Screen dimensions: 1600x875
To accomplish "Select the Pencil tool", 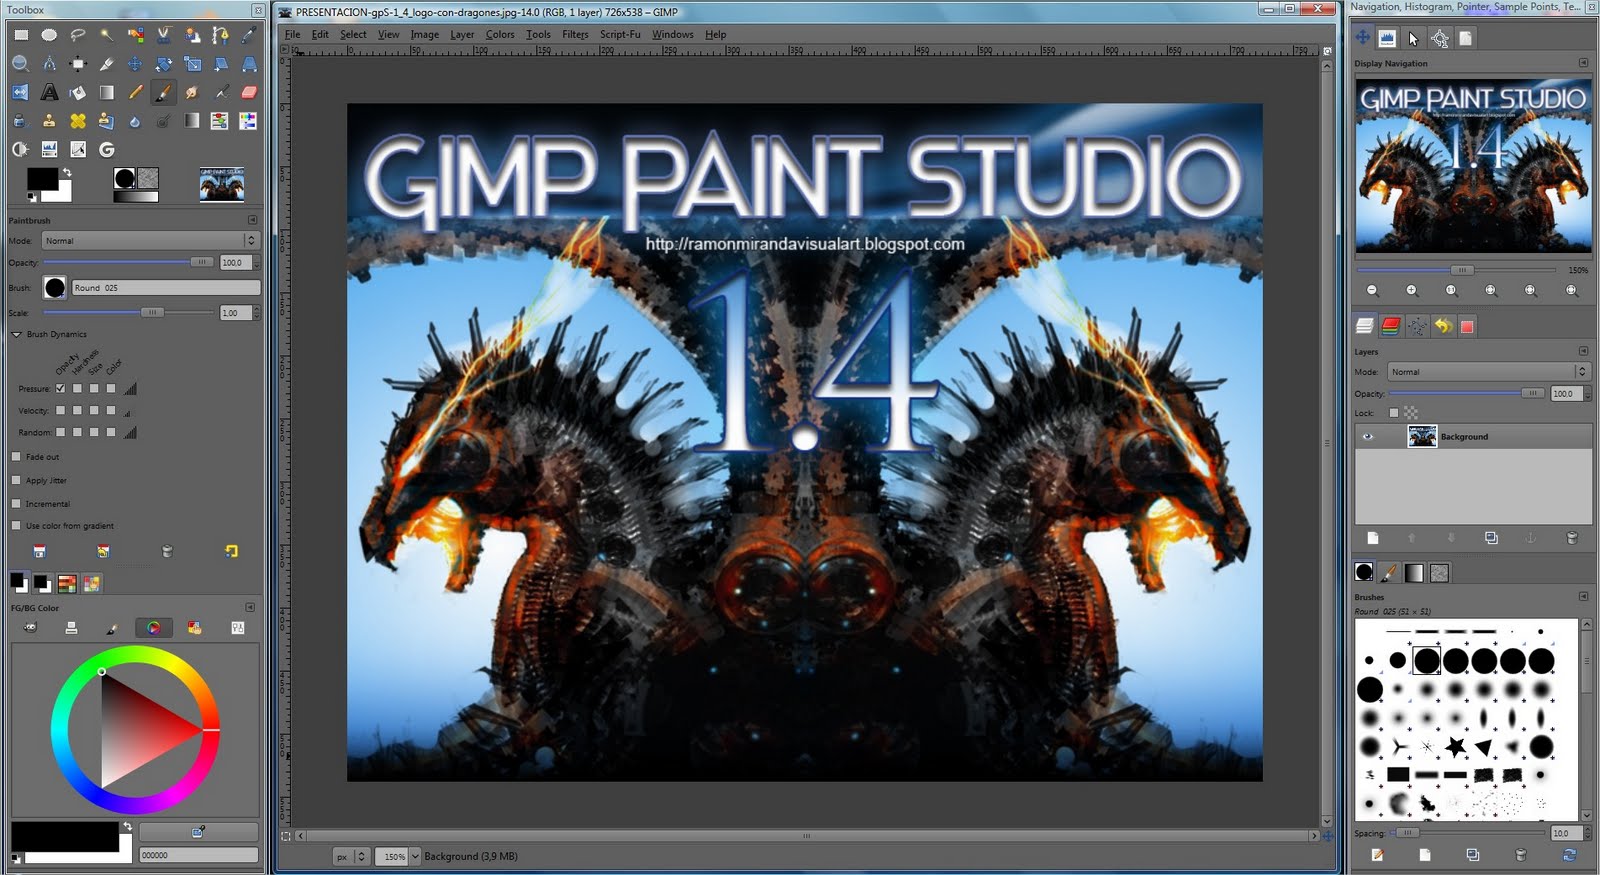I will click(135, 92).
